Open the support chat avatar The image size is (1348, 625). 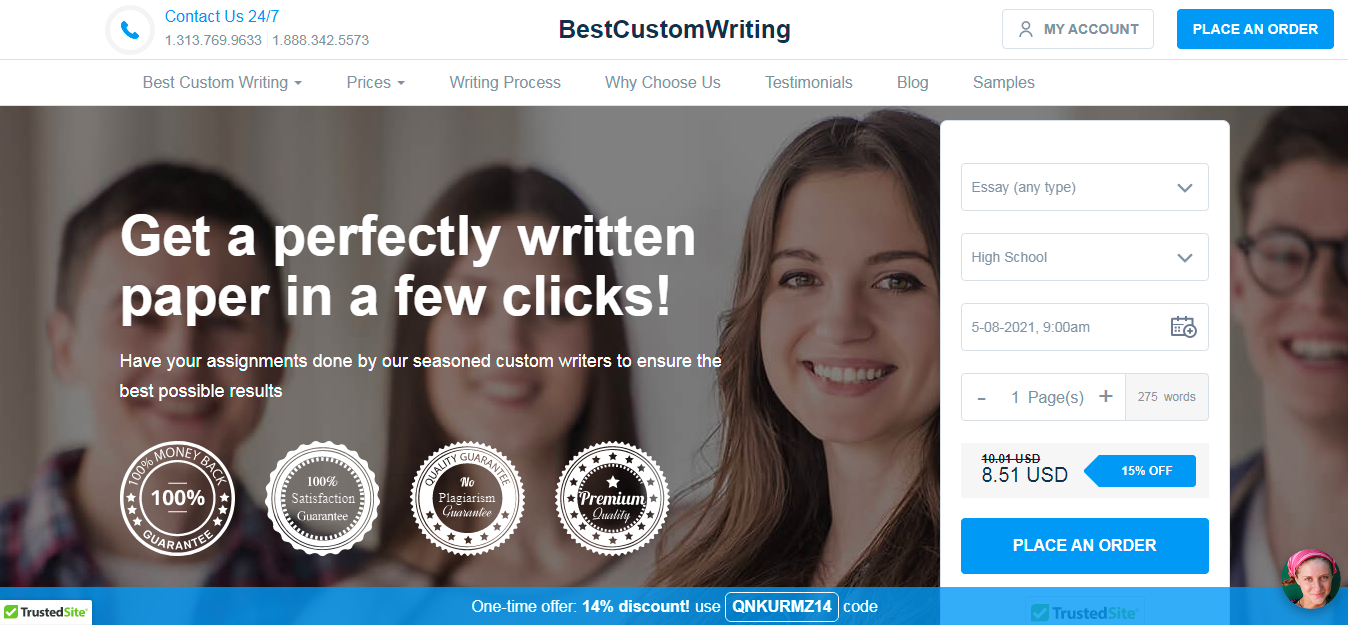pyautogui.click(x=1311, y=579)
